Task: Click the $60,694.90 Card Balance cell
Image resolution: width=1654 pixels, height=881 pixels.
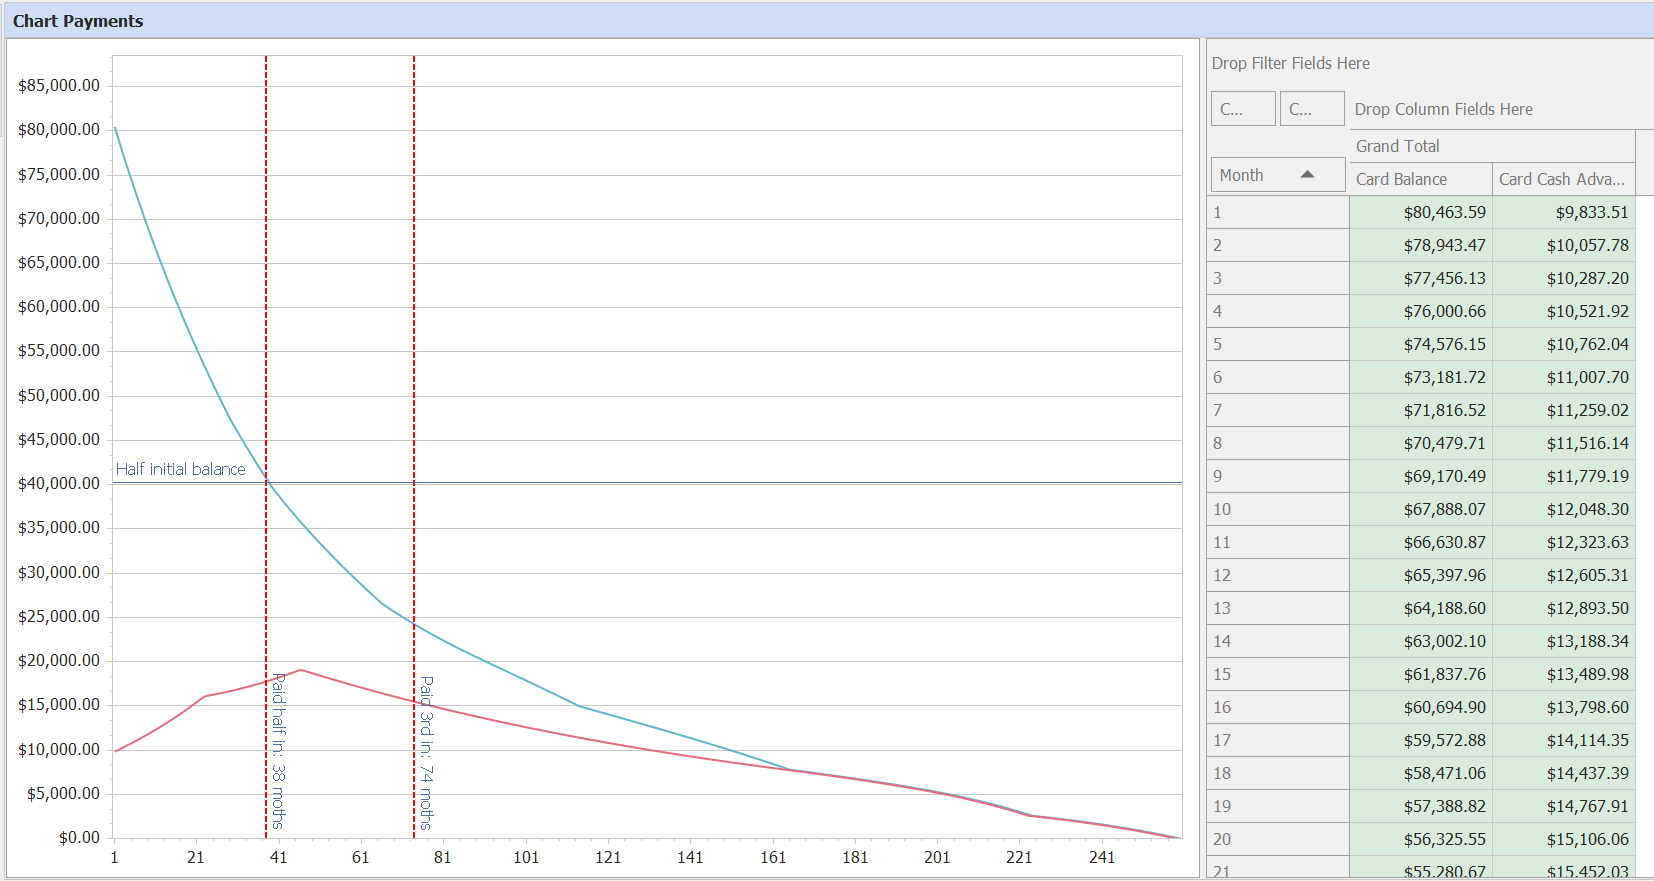Action: [1444, 707]
